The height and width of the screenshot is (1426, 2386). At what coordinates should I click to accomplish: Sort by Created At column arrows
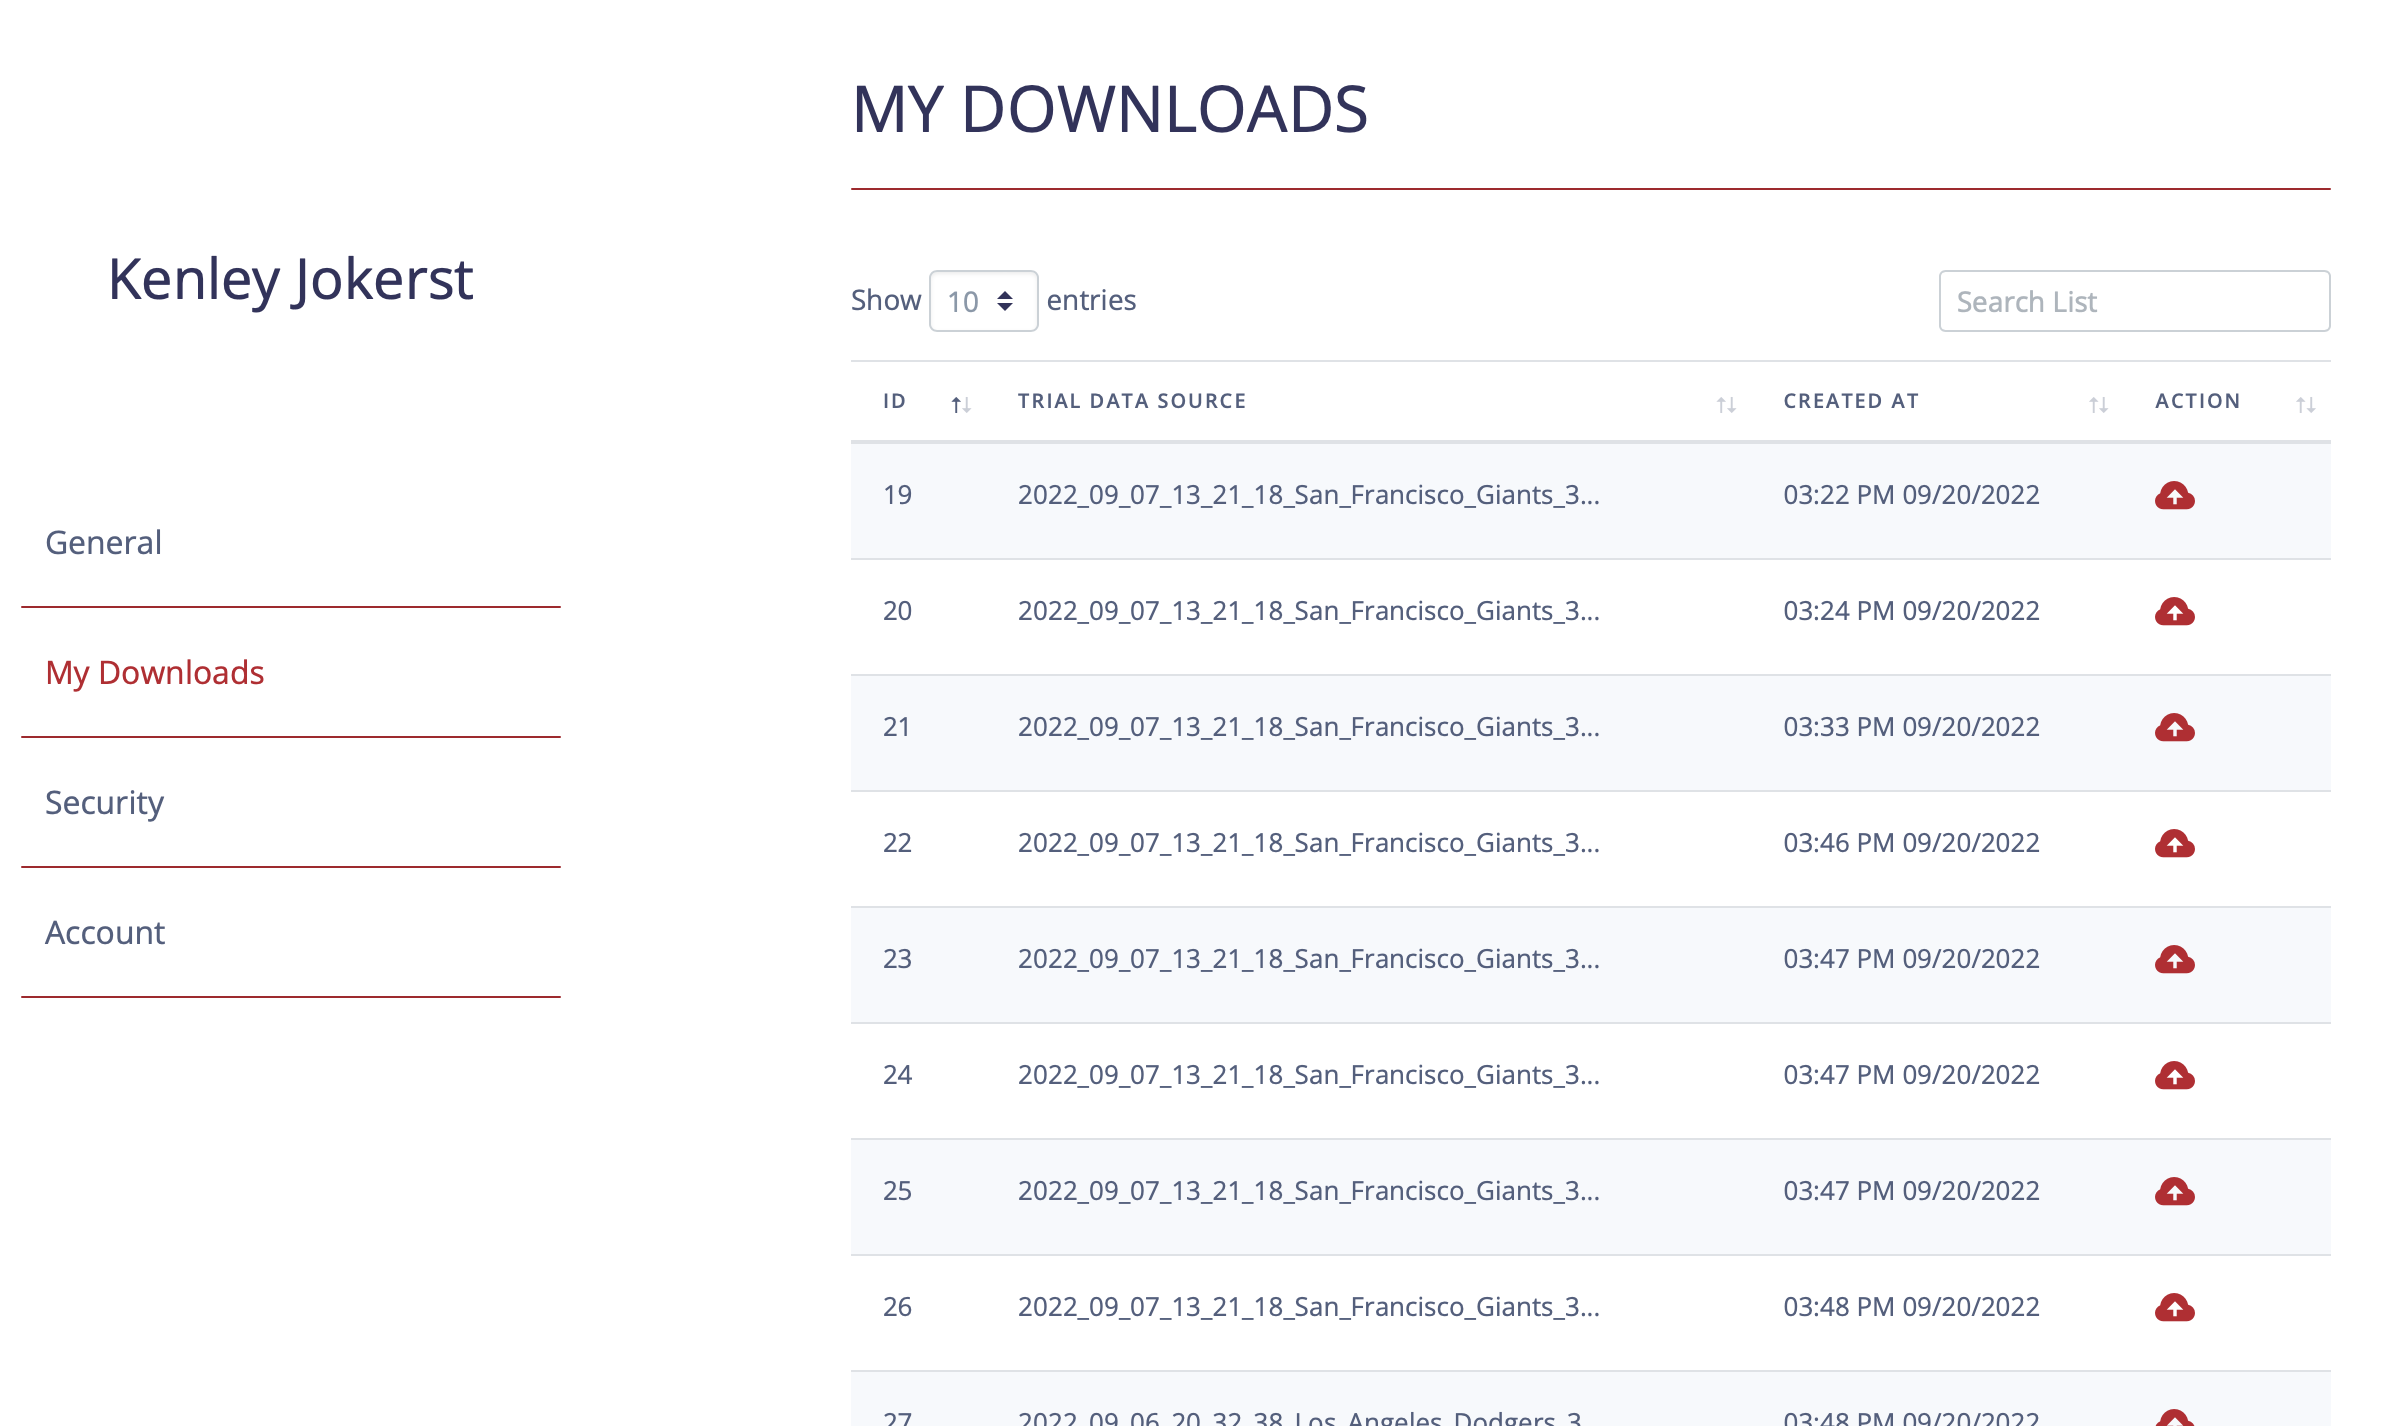(x=2098, y=404)
